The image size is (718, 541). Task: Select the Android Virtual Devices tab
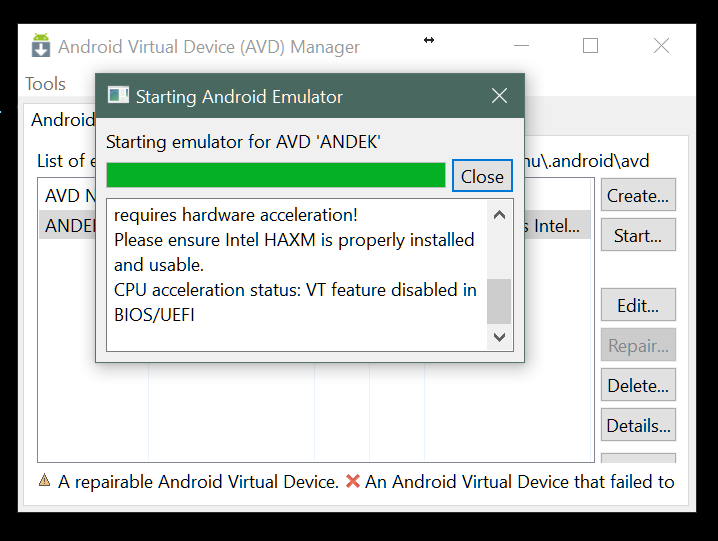click(x=62, y=120)
